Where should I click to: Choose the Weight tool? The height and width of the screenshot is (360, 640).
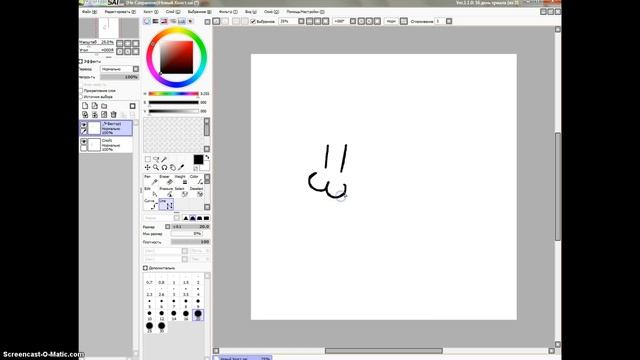click(x=181, y=180)
